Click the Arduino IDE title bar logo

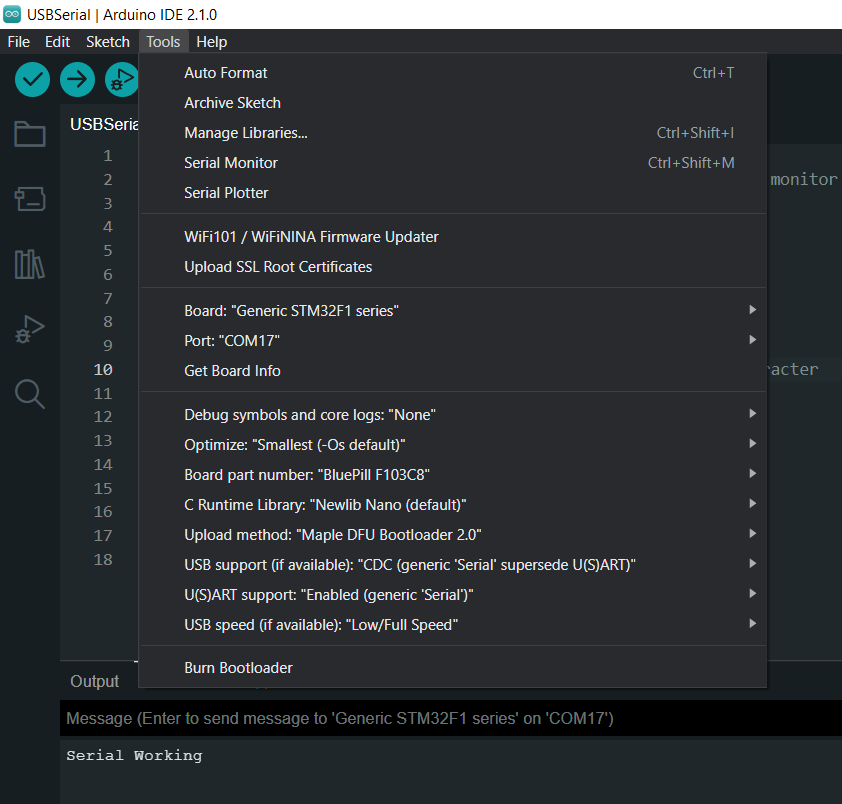[x=12, y=15]
